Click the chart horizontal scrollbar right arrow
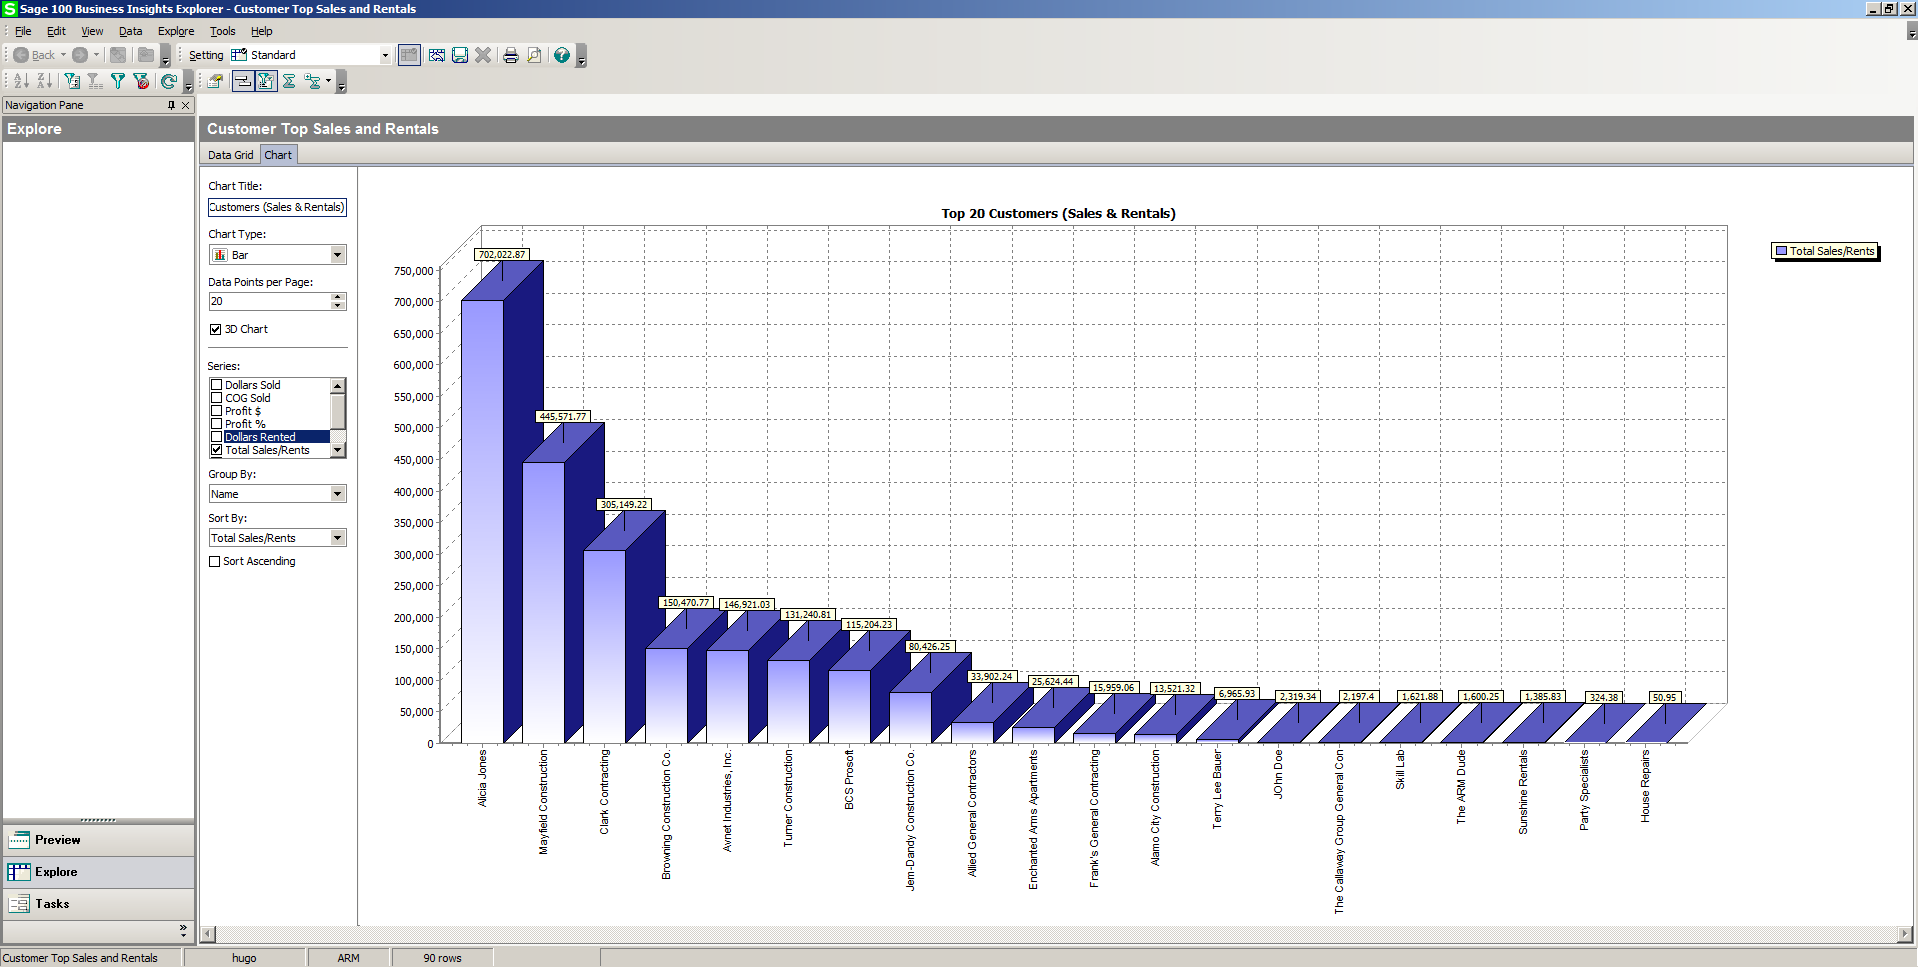Screen dimensions: 1918x968 tap(1904, 934)
